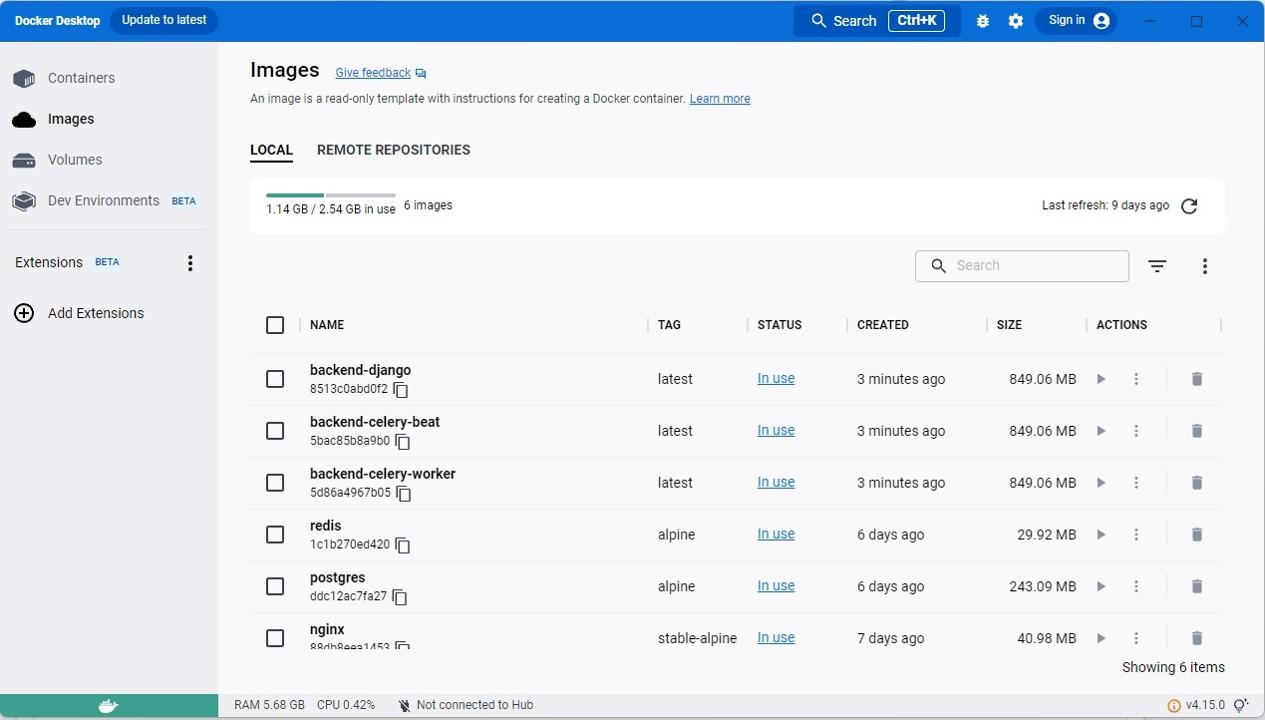Check the redis row checkbox
The image size is (1265, 720).
coord(275,535)
